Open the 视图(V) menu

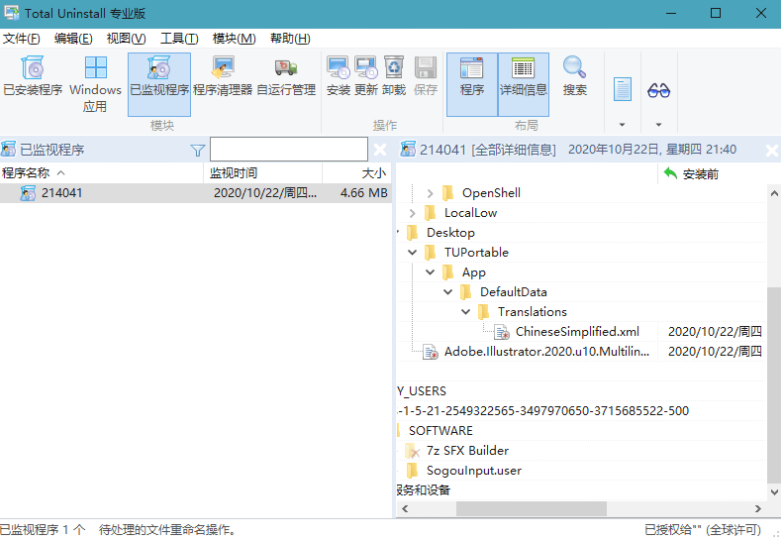[126, 38]
